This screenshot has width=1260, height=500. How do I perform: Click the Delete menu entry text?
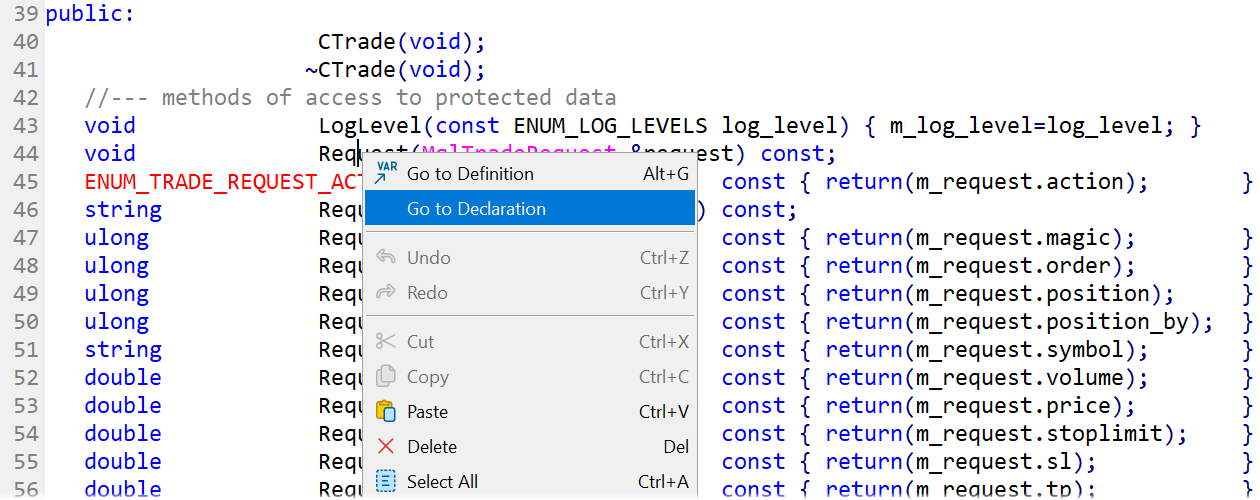pyautogui.click(x=432, y=447)
